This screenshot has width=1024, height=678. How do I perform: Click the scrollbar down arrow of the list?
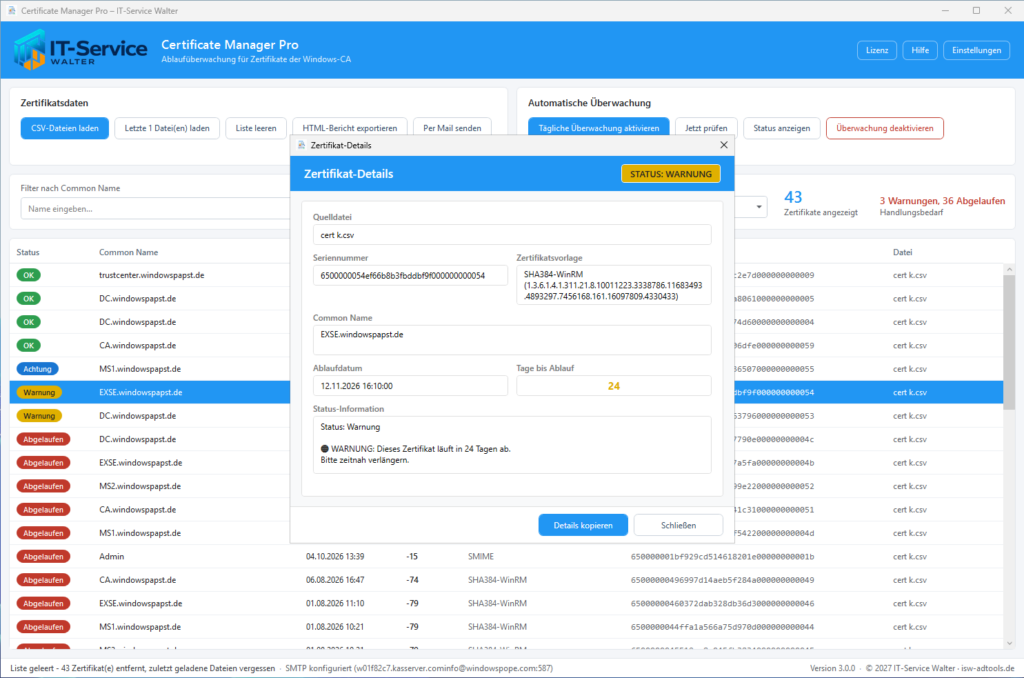coord(1009,643)
